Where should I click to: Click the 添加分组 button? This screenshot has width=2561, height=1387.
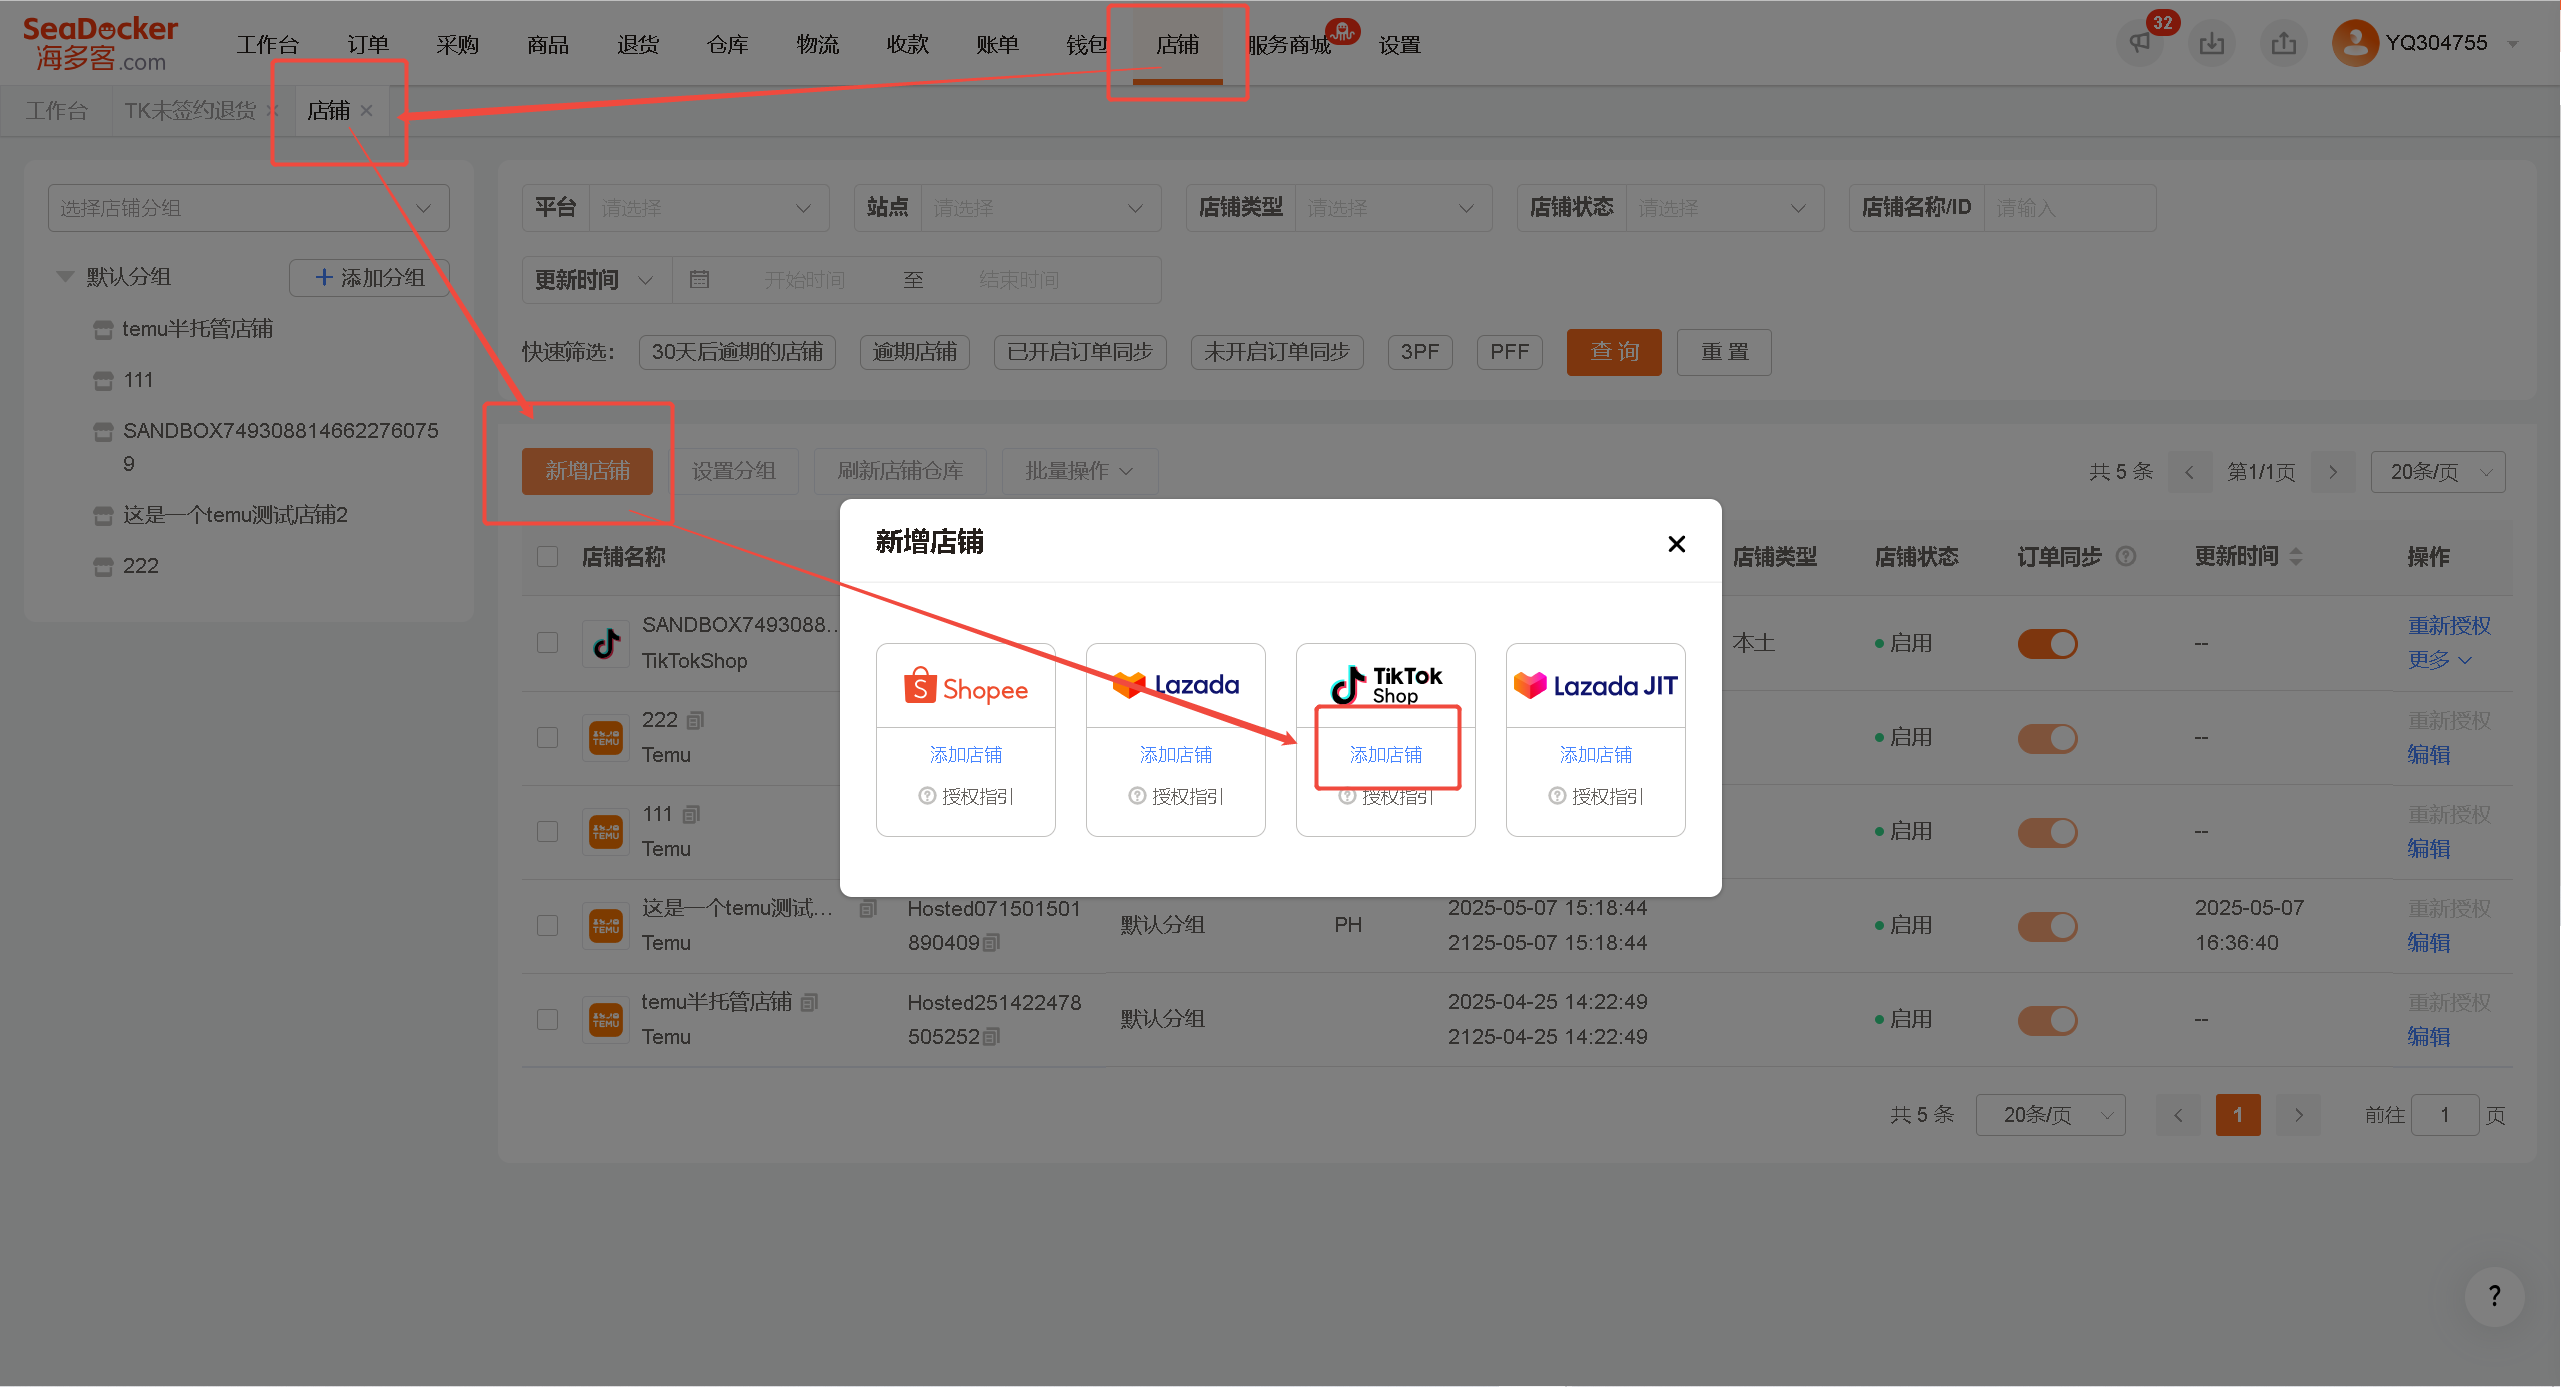369,277
